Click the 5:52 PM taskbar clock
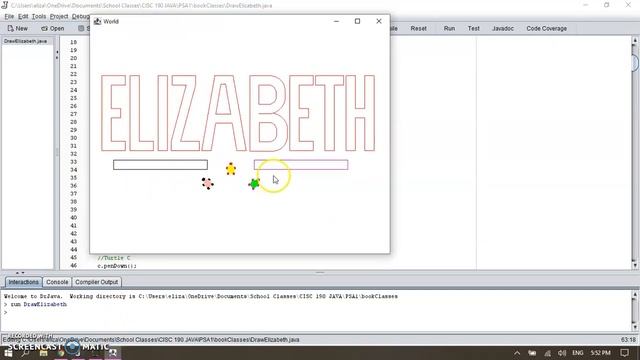640x360 pixels. tap(600, 353)
